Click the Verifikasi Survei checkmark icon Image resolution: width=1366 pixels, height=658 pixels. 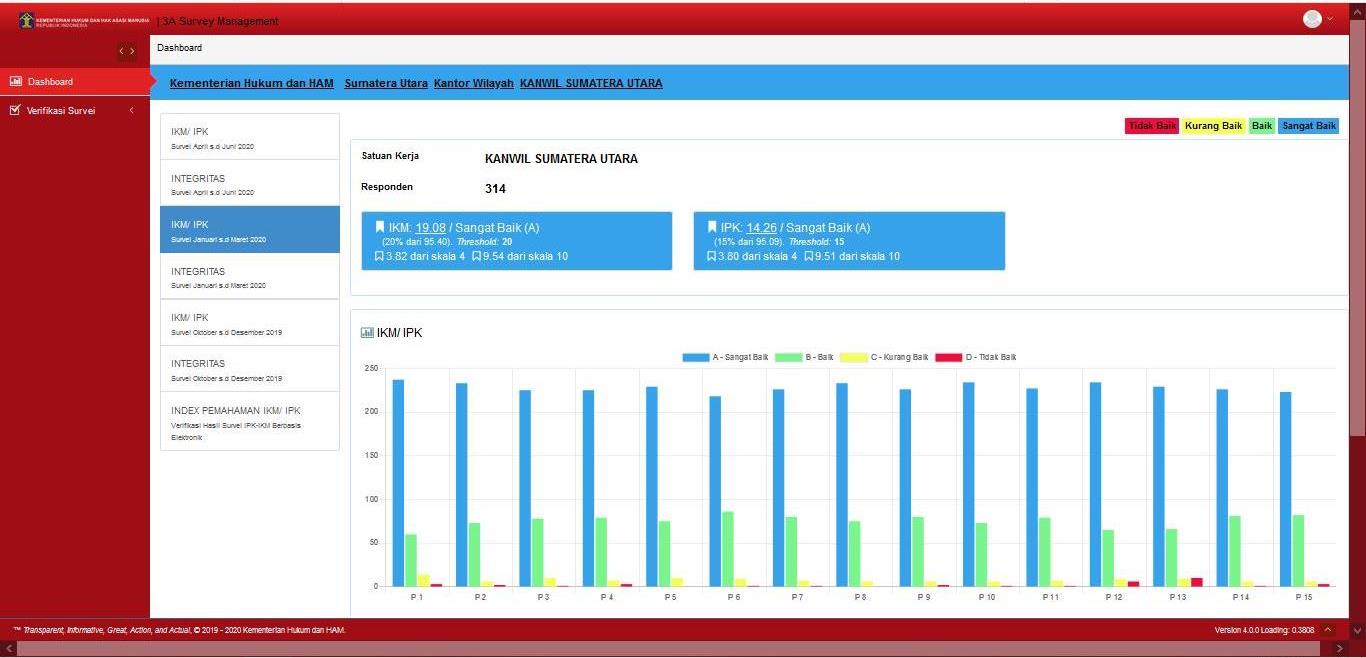click(15, 111)
